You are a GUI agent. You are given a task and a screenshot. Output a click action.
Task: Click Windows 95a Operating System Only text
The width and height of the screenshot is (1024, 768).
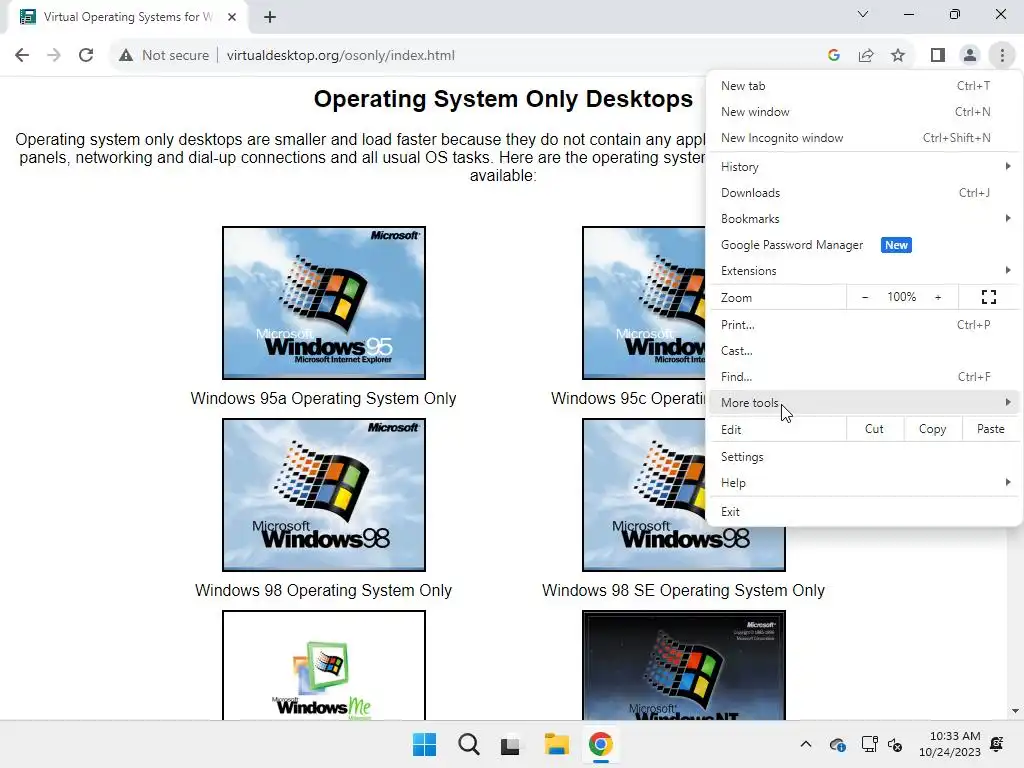[323, 398]
